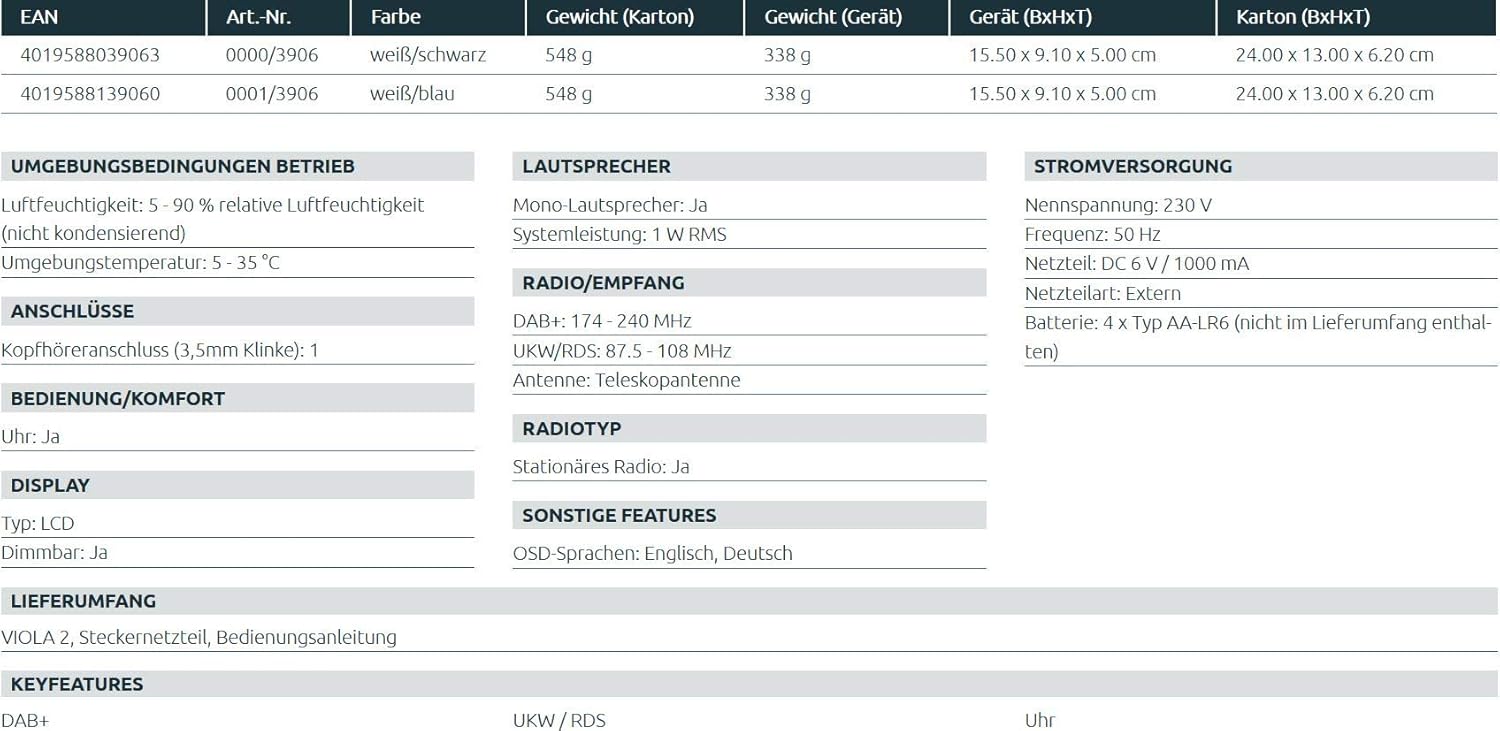Select the Netzteil DC 6 V line
The width and height of the screenshot is (1500, 731).
(x=1136, y=264)
